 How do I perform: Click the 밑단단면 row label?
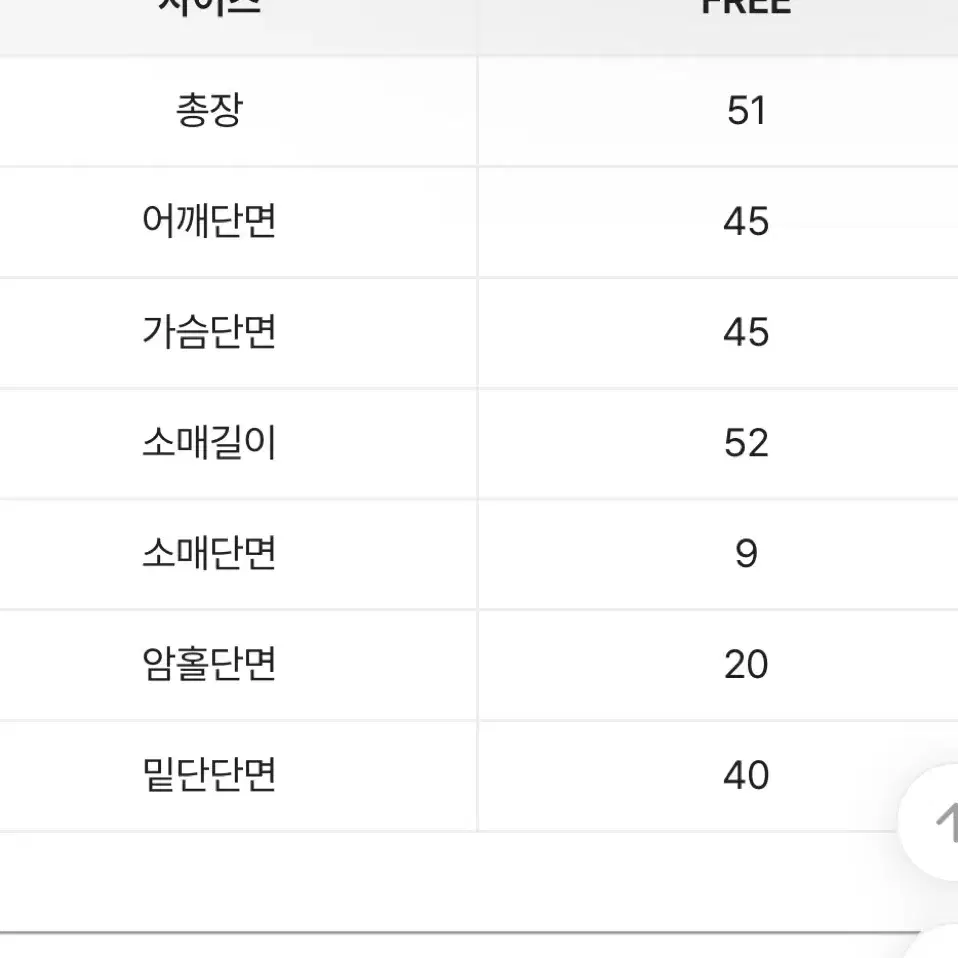pos(209,775)
